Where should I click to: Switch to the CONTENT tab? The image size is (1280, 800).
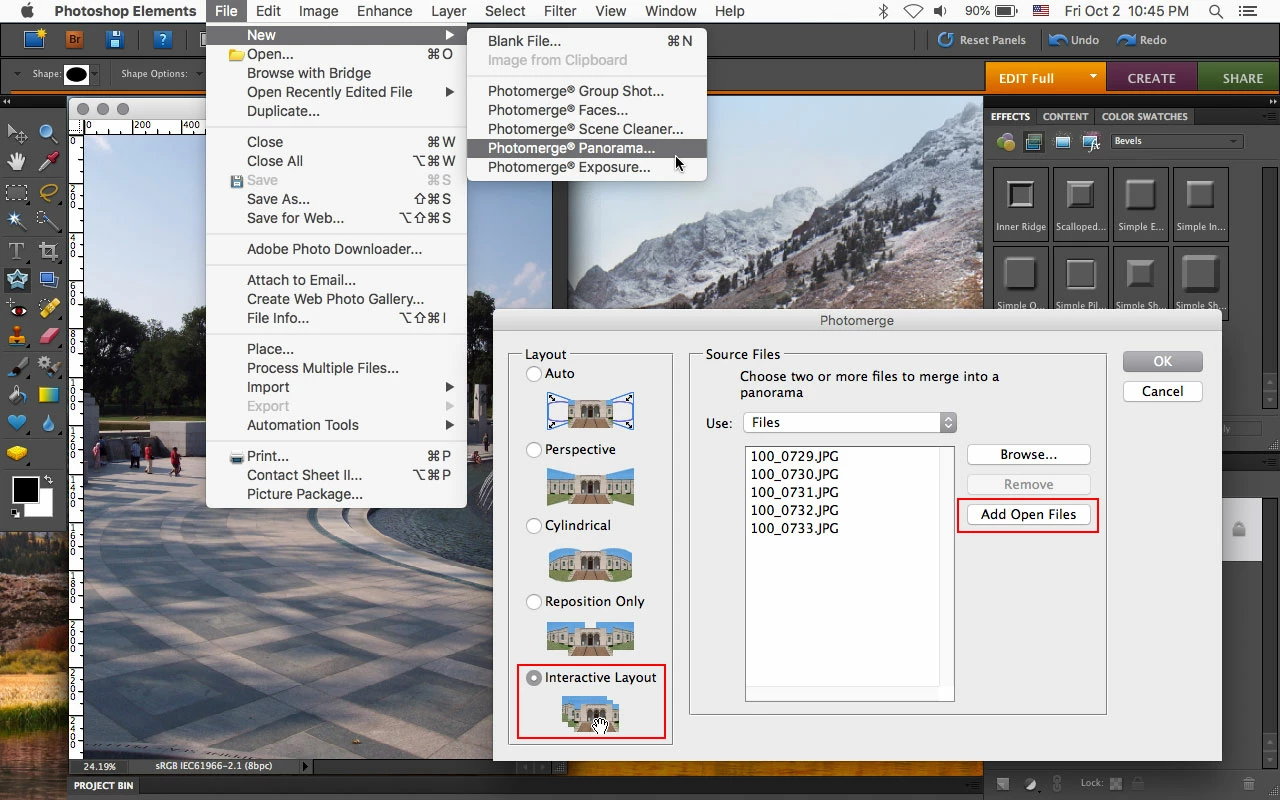coord(1065,116)
